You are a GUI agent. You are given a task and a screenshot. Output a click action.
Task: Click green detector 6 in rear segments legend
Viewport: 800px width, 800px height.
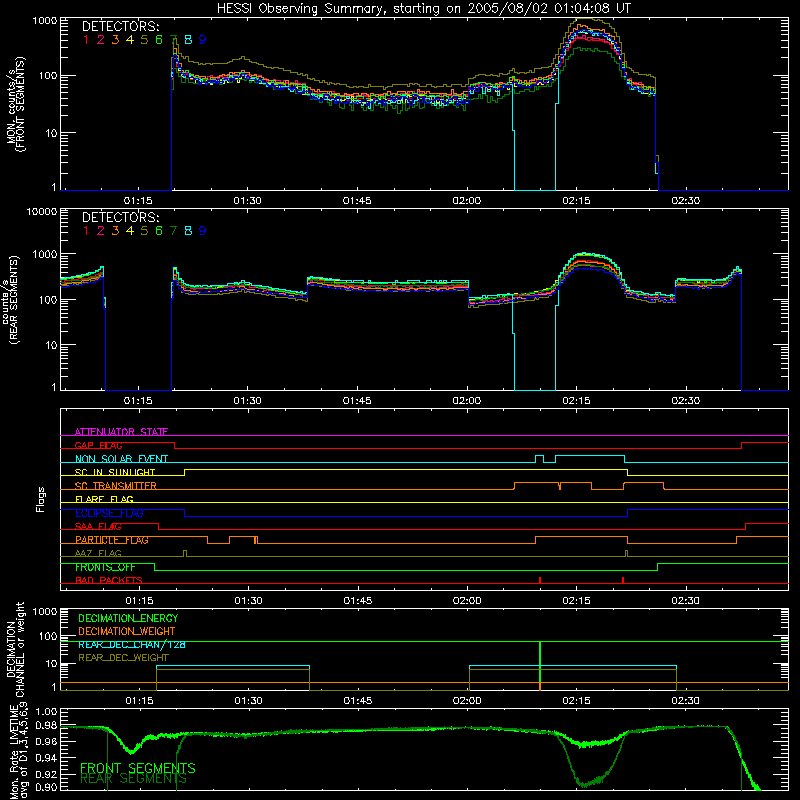click(159, 231)
